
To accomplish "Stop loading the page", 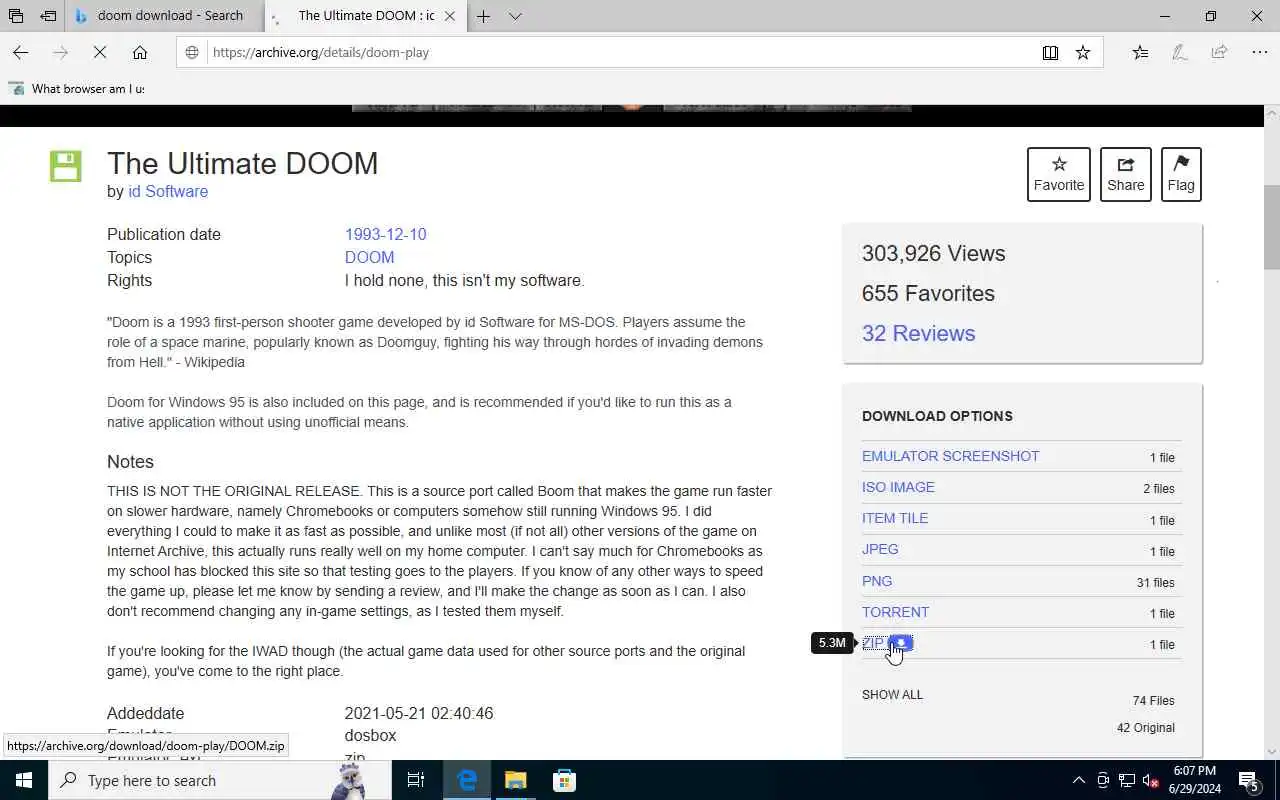I will click(x=100, y=52).
